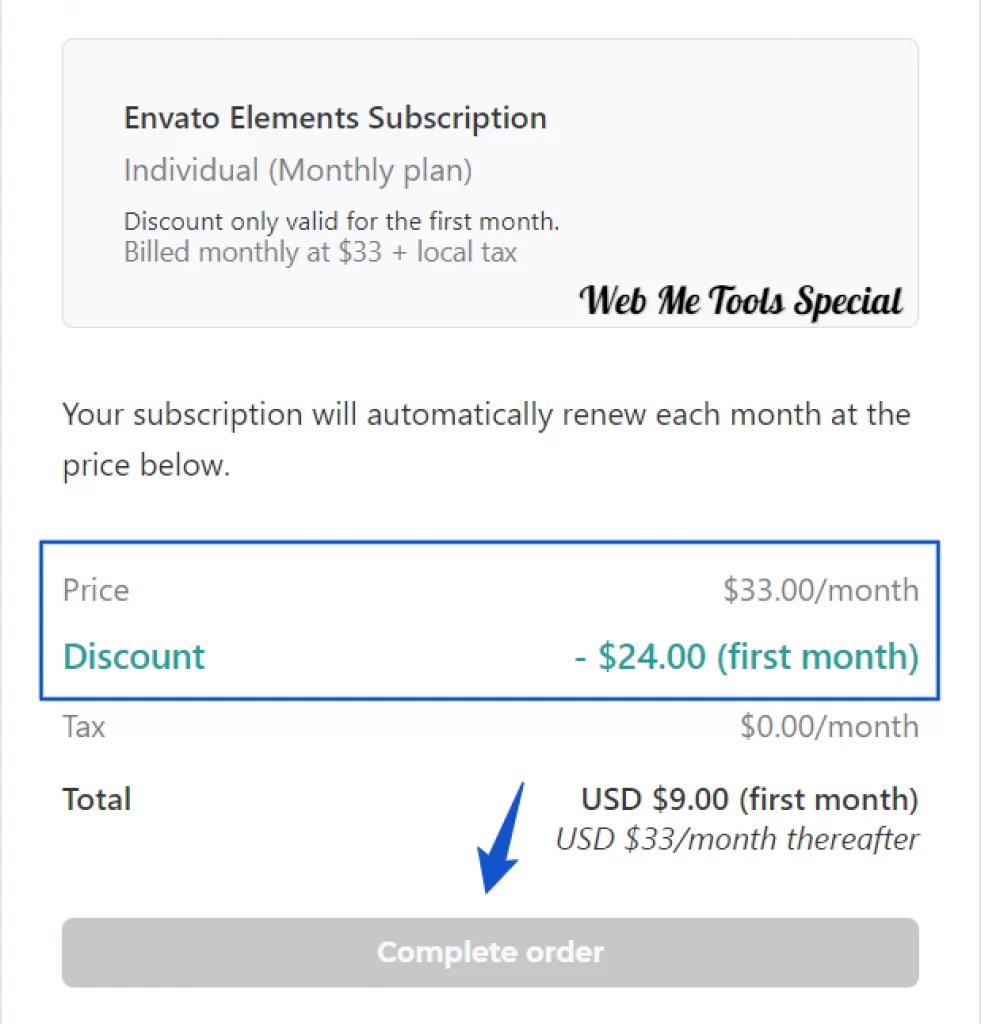Click the USD $9.00 (first month) total
This screenshot has width=981, height=1024.
(x=751, y=799)
